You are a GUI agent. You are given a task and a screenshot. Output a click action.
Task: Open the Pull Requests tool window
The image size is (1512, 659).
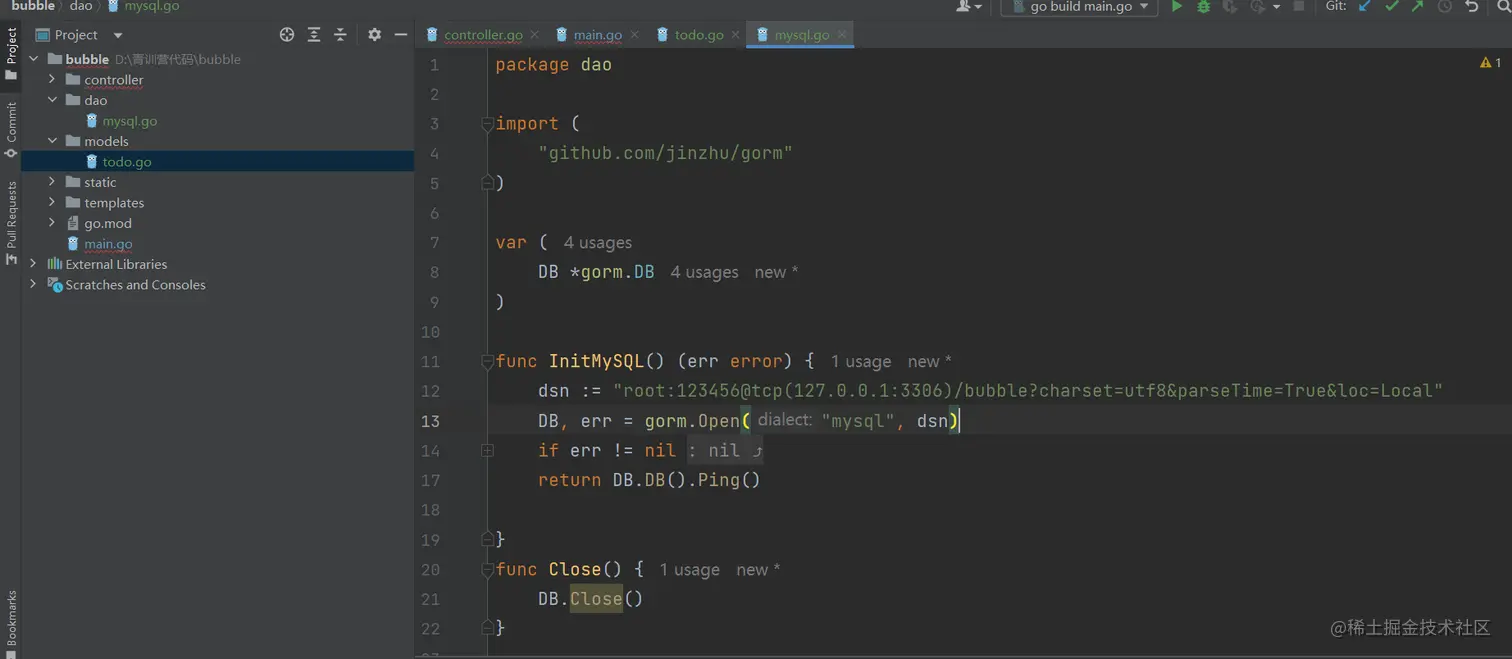11,222
